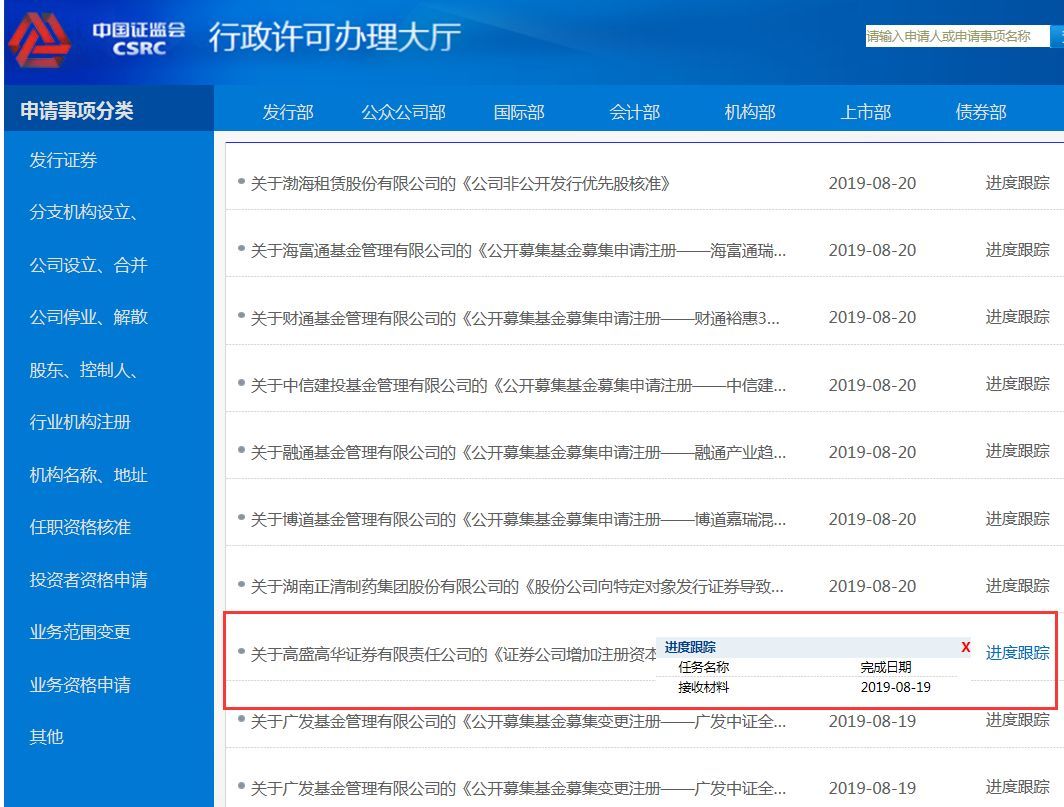Click the 申请事项分类 sidebar heading

pos(77,111)
